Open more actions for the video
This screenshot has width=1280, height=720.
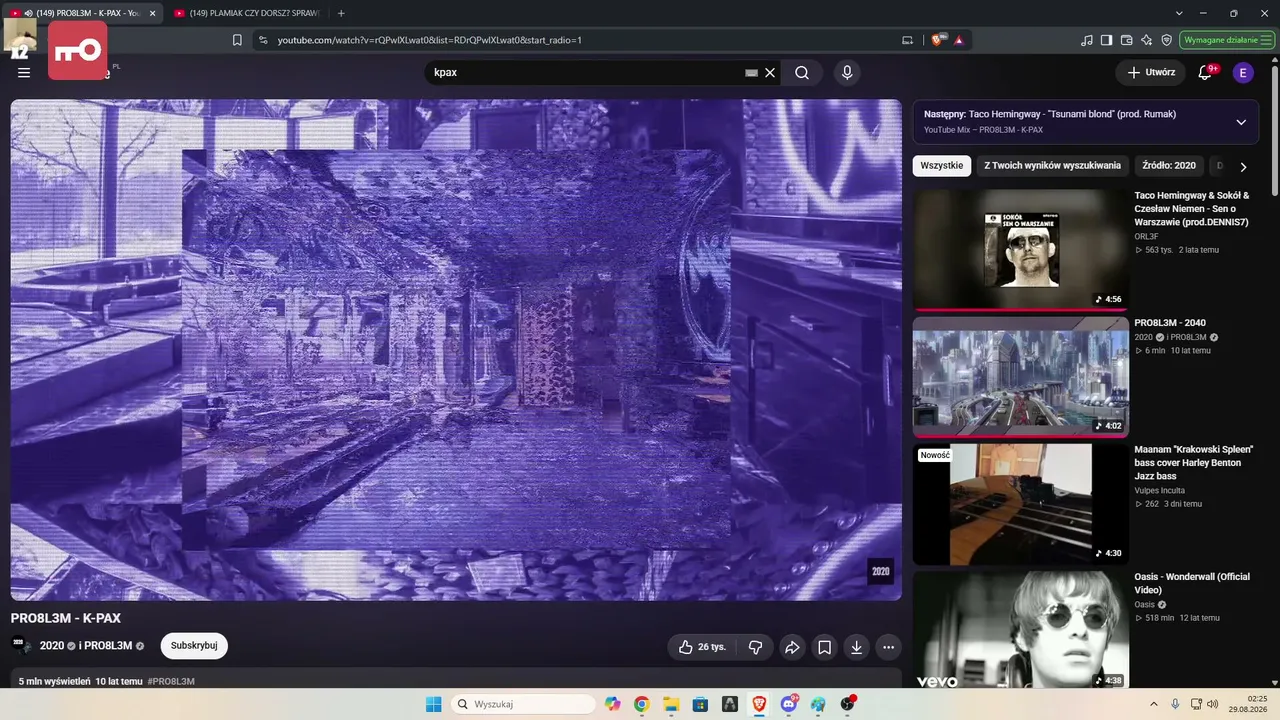[x=888, y=647]
